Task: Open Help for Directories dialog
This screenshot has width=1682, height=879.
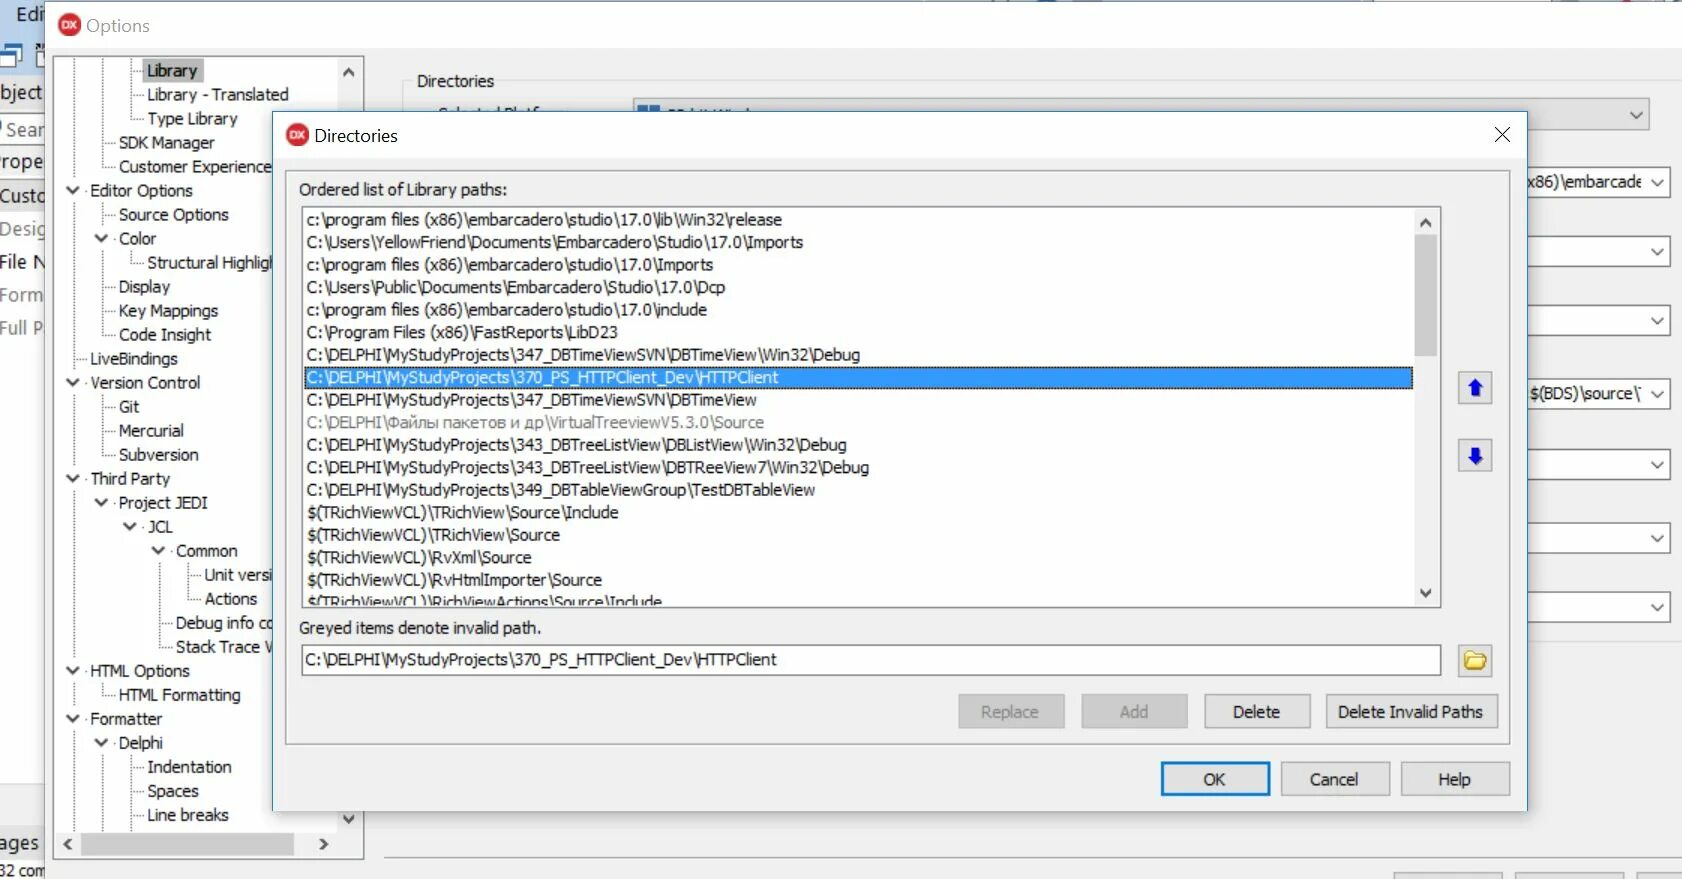Action: [x=1454, y=779]
